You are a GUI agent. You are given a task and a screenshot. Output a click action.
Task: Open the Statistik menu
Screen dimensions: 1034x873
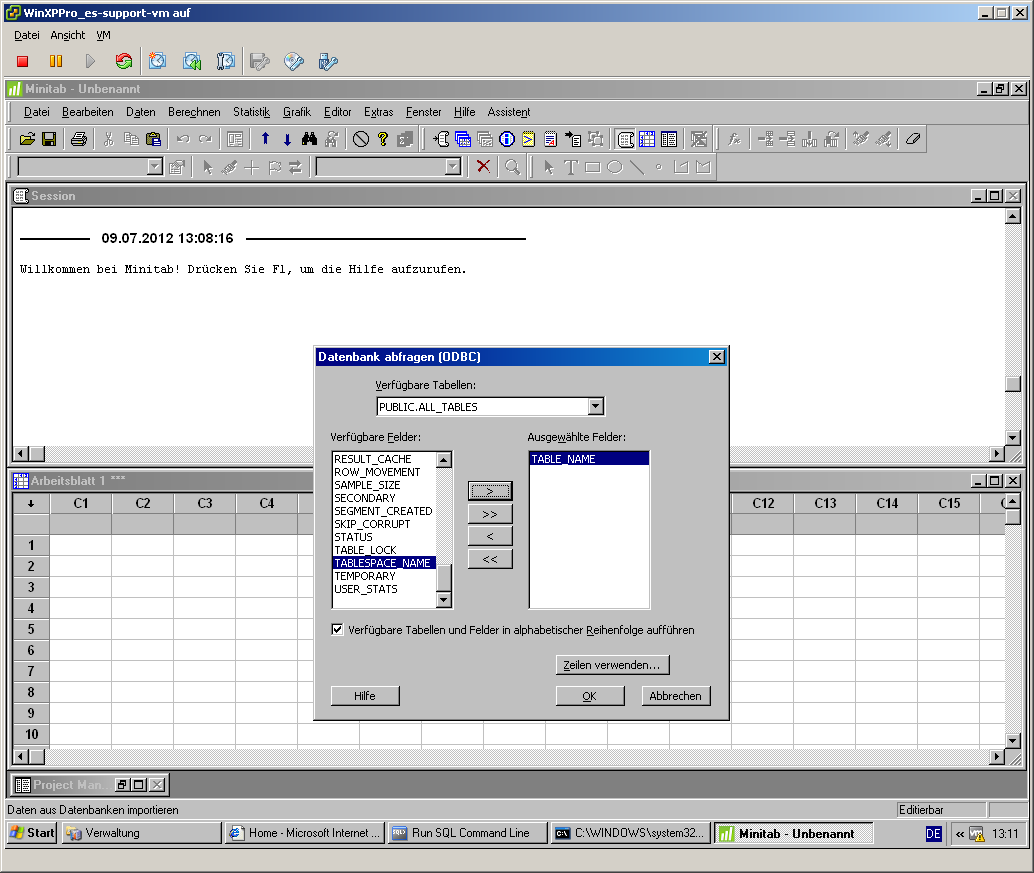pyautogui.click(x=251, y=112)
